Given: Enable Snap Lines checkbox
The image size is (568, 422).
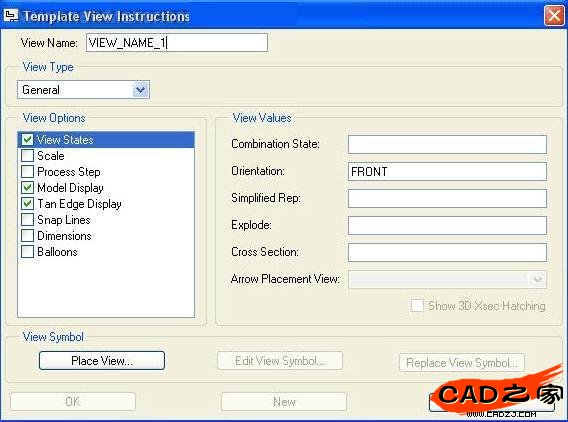Looking at the screenshot, I should pos(28,220).
